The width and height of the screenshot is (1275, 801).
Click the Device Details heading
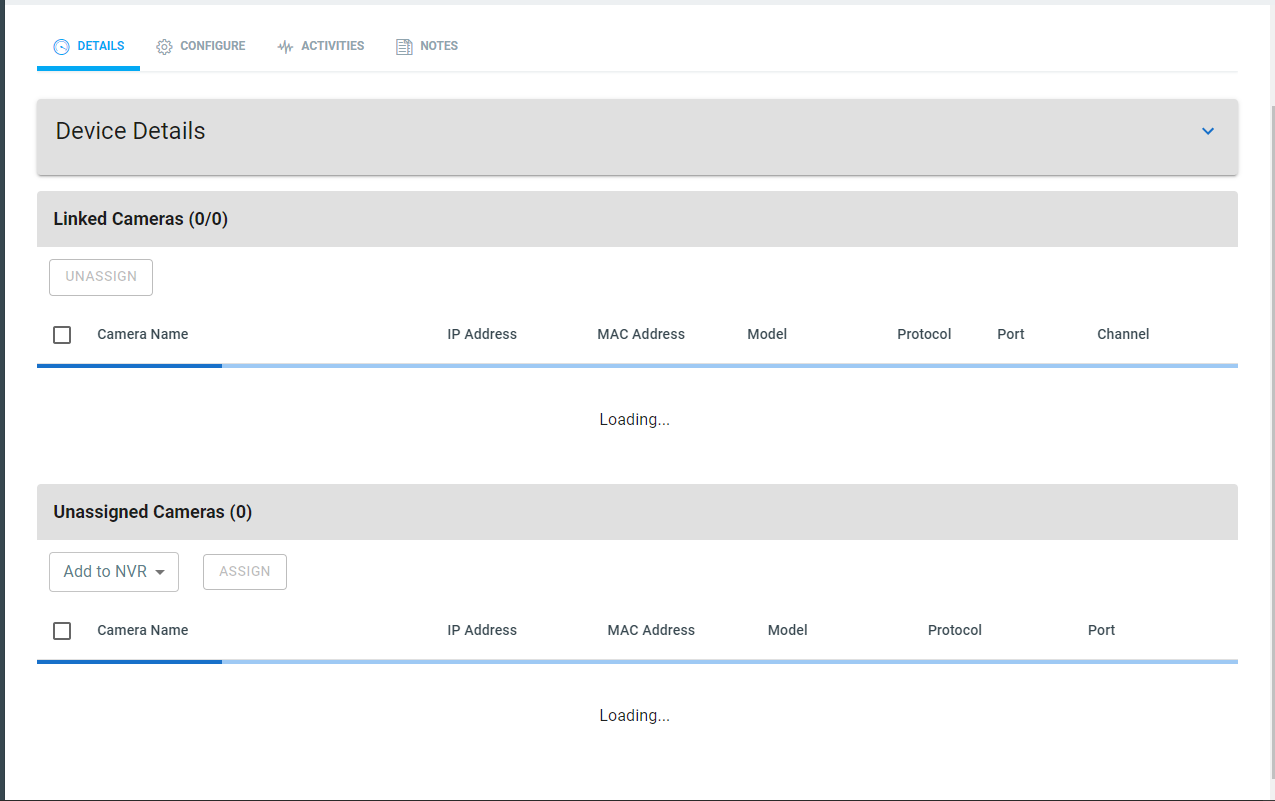(x=131, y=131)
